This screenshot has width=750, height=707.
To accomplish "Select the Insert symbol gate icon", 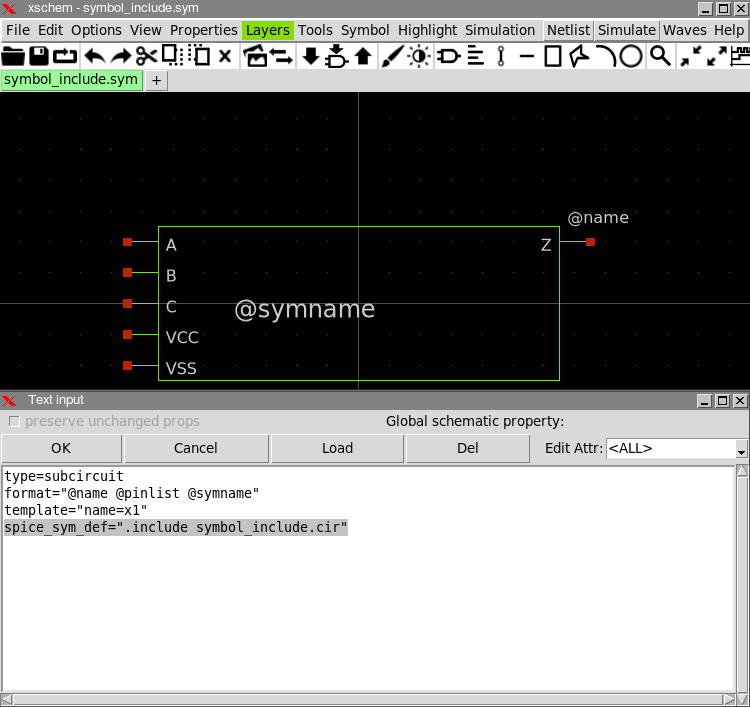I will (449, 56).
